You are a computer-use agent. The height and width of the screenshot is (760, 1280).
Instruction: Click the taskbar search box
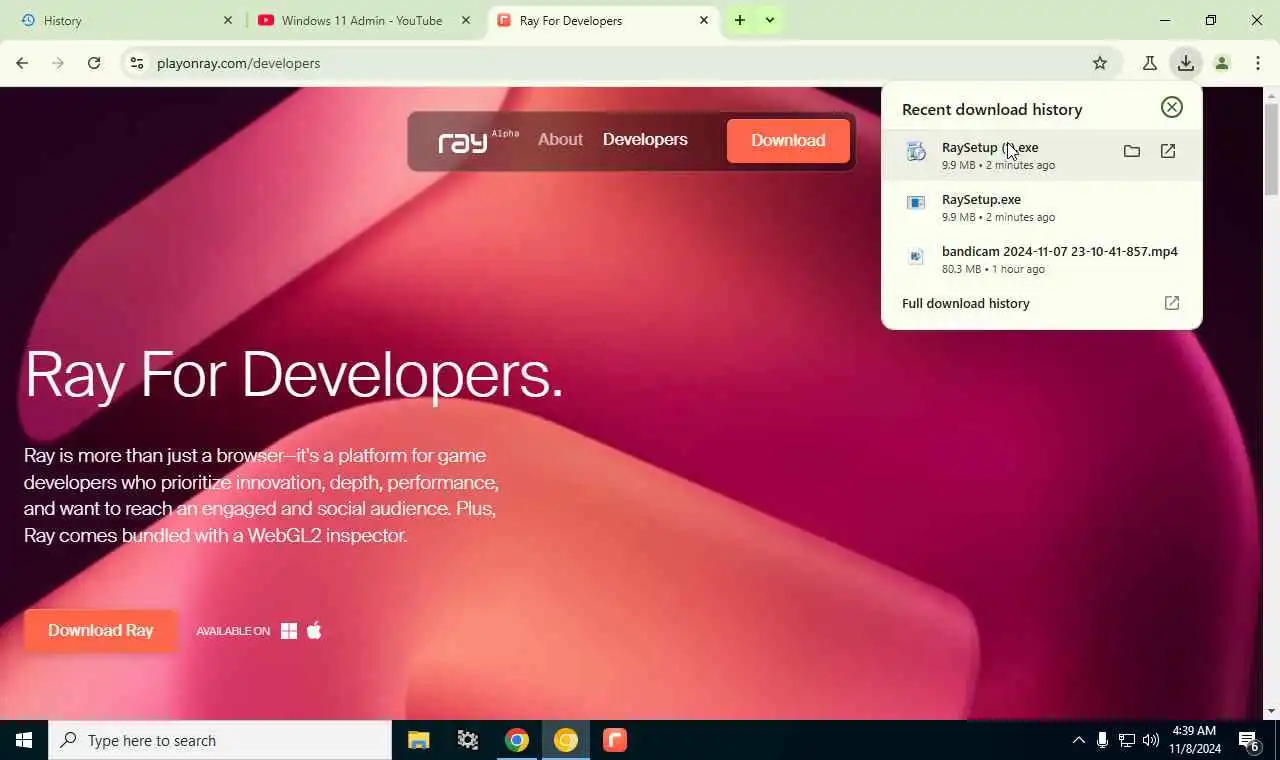click(x=220, y=740)
